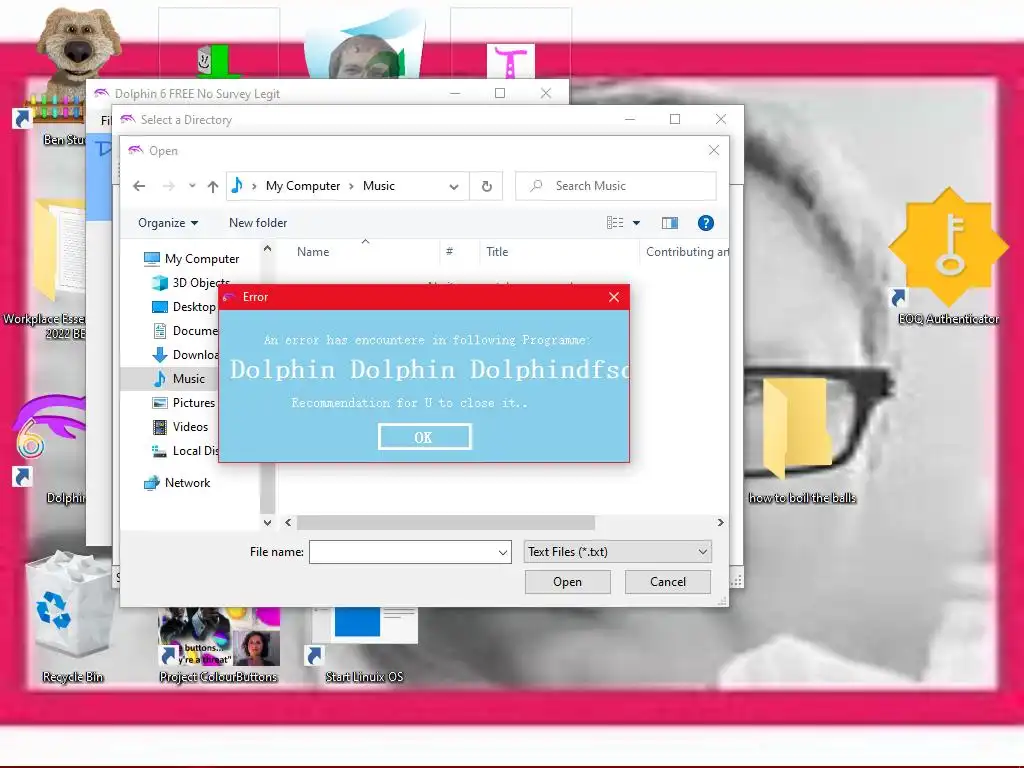Change view layout icon
The height and width of the screenshot is (768, 1024).
pos(615,223)
